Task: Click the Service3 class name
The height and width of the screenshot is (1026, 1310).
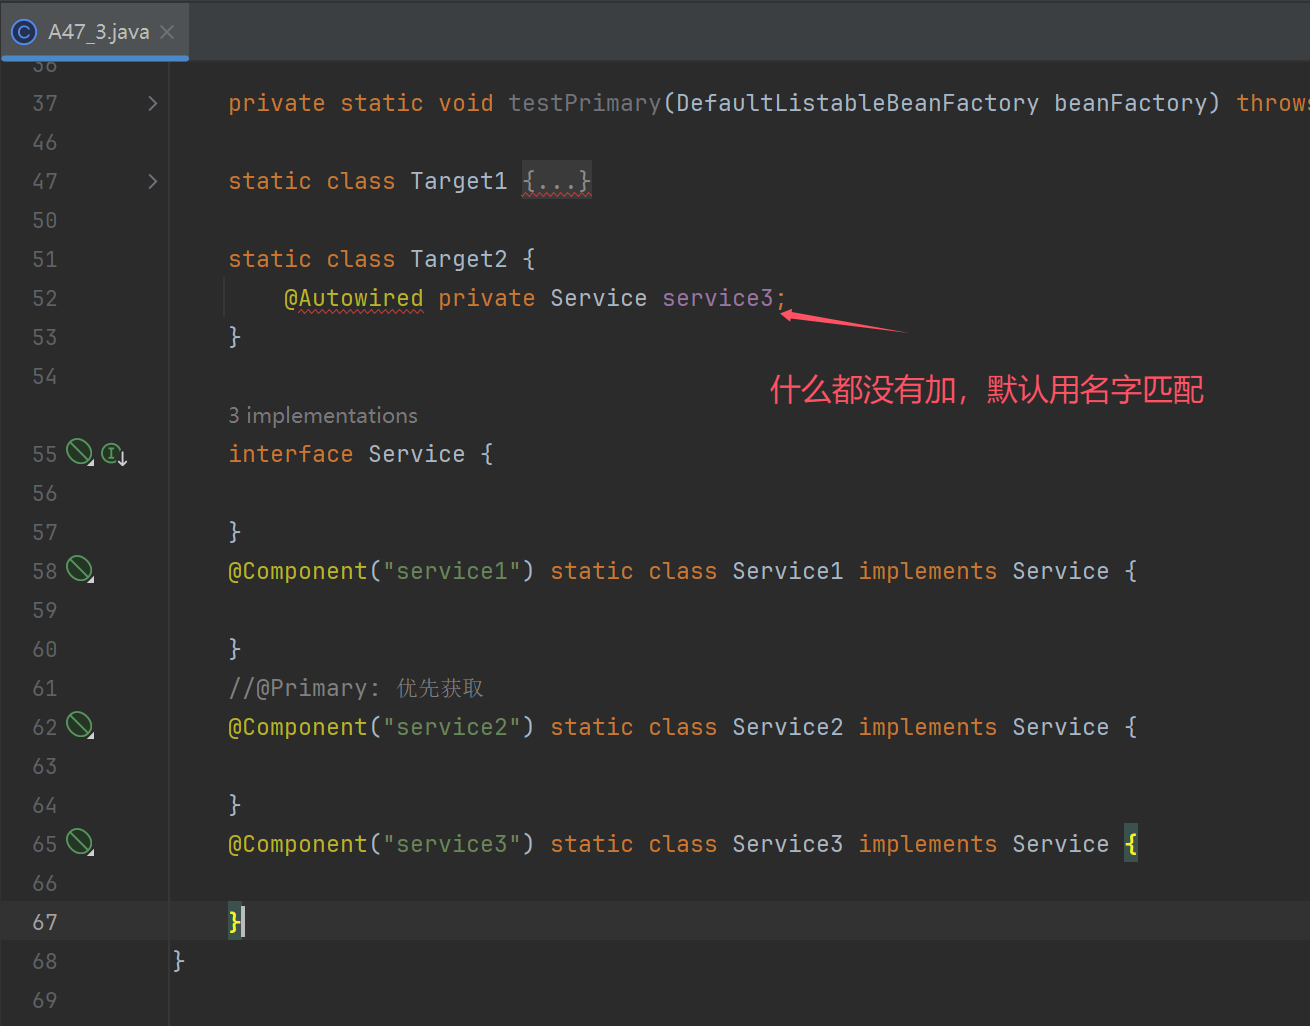Action: coord(788,844)
